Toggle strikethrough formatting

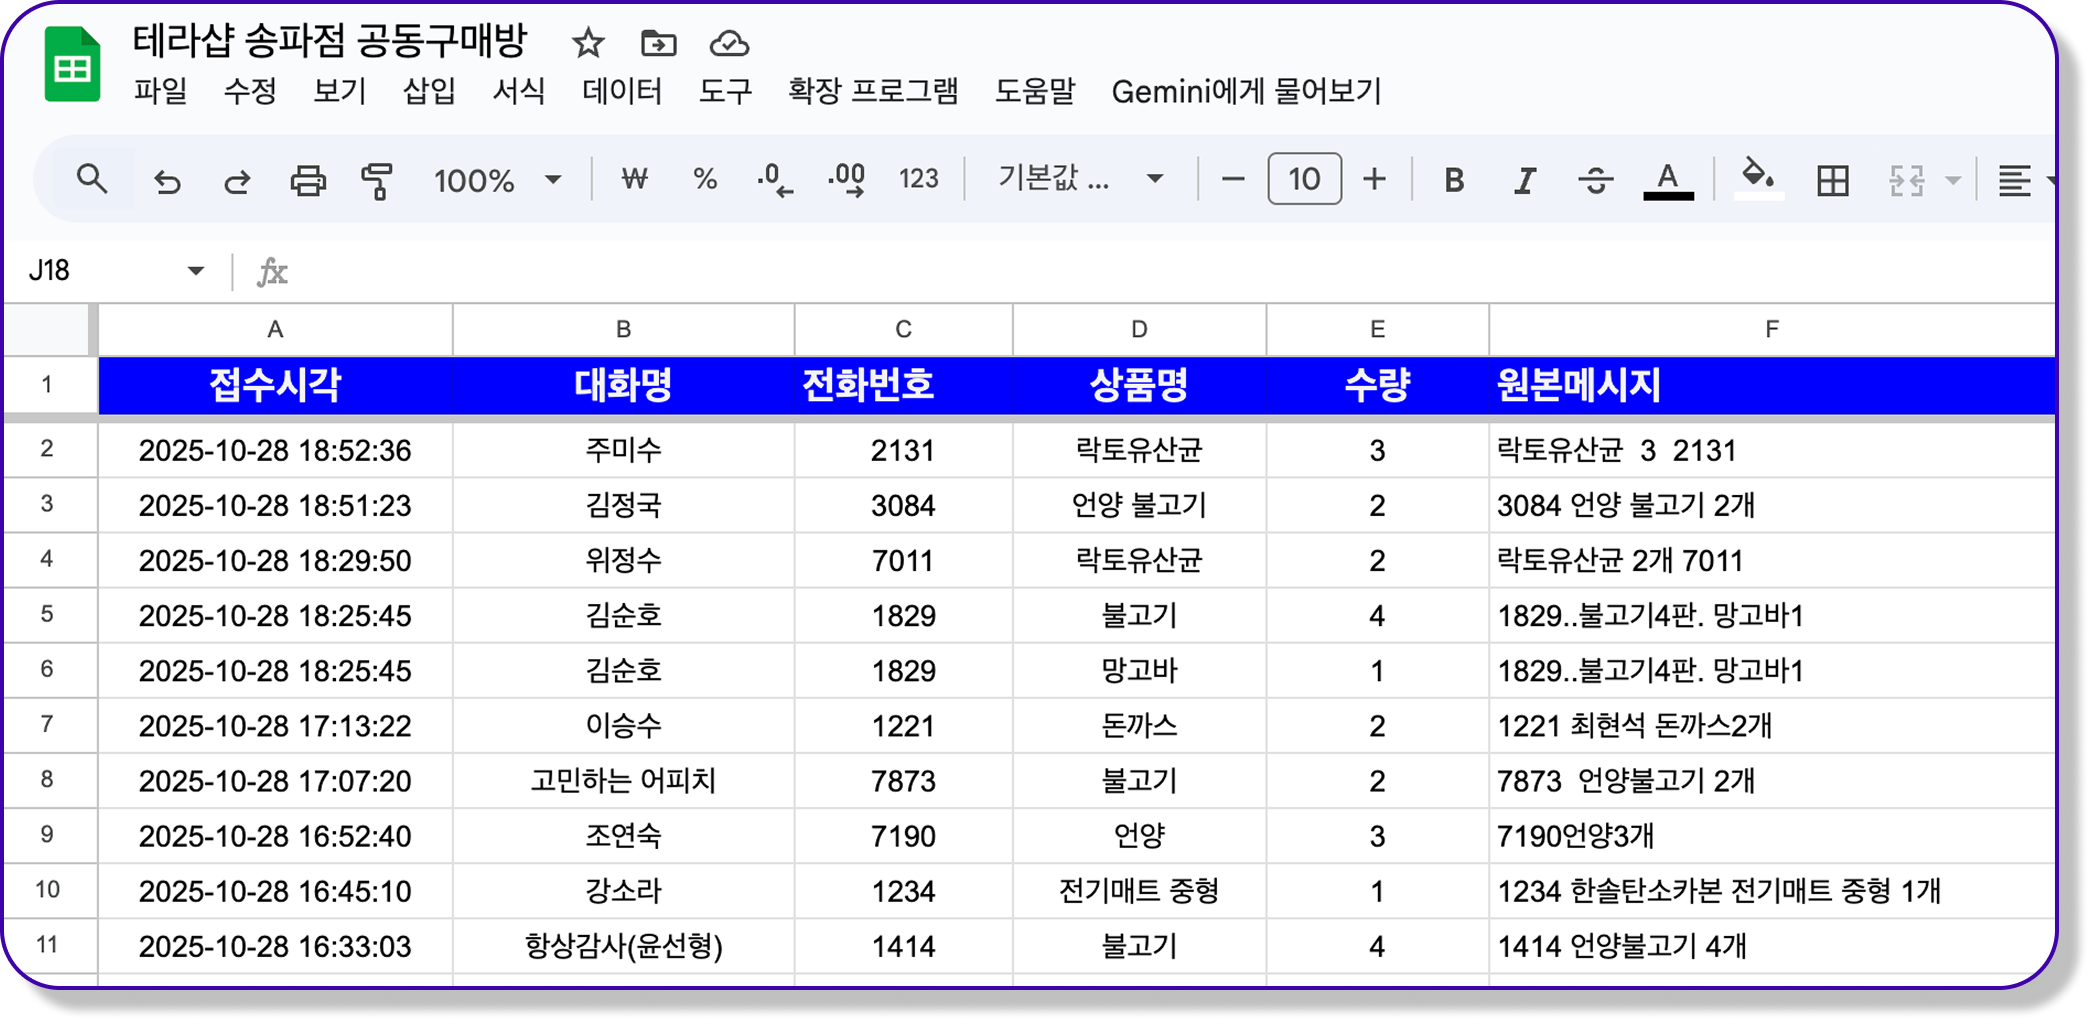coord(1594,180)
